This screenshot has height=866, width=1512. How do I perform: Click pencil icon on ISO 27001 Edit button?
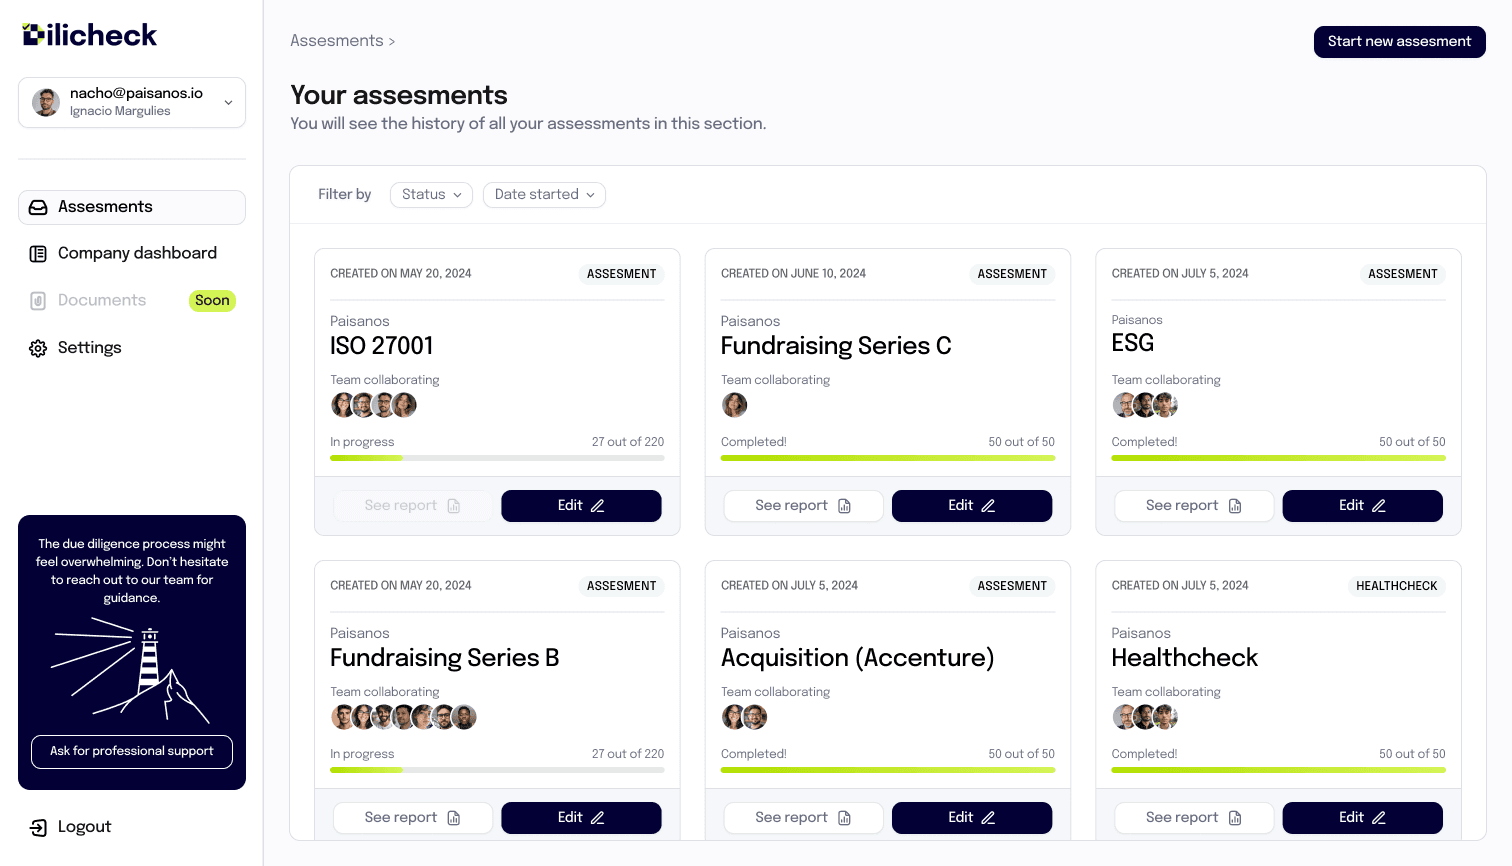tap(598, 506)
